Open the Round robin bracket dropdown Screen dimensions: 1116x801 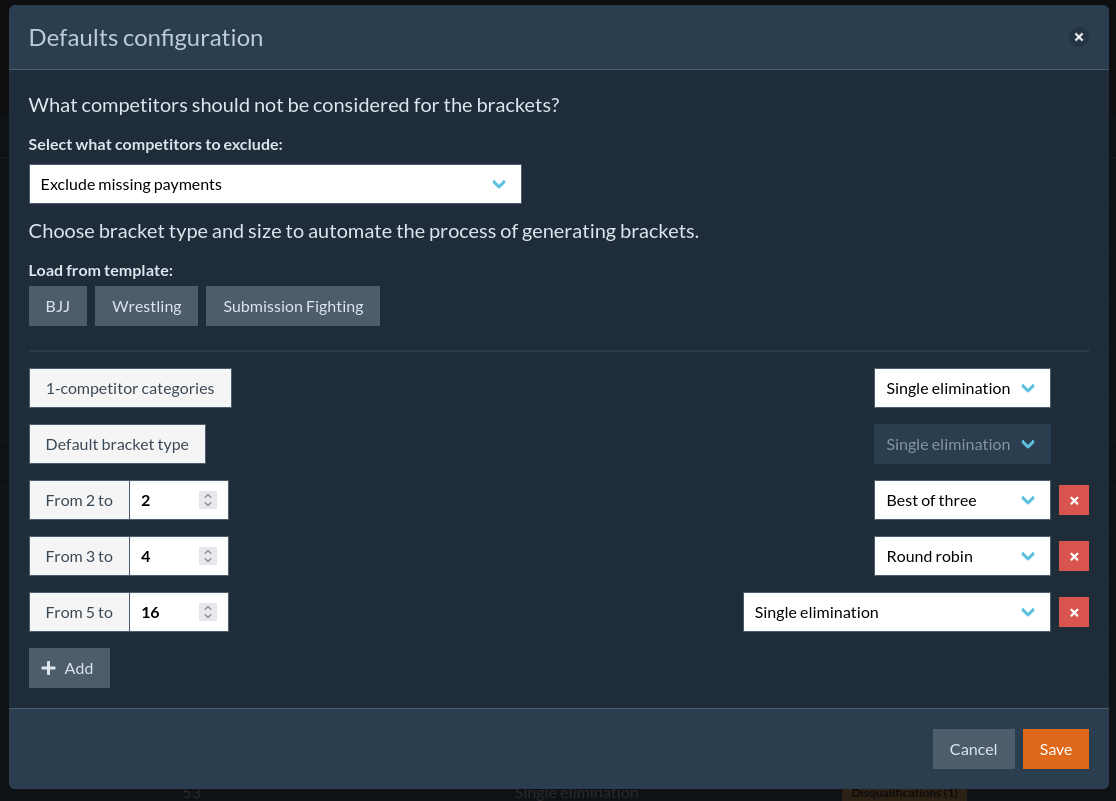pyautogui.click(x=961, y=556)
